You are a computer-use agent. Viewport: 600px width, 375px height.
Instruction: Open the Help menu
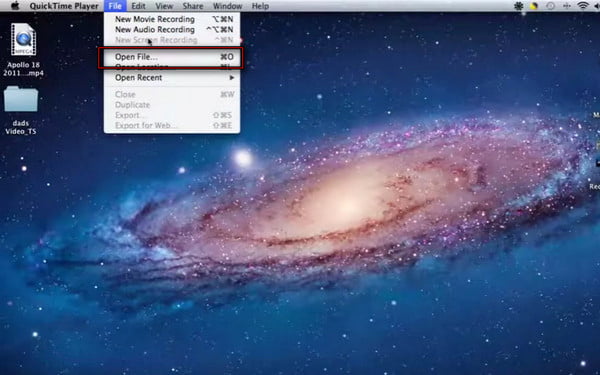pos(260,6)
